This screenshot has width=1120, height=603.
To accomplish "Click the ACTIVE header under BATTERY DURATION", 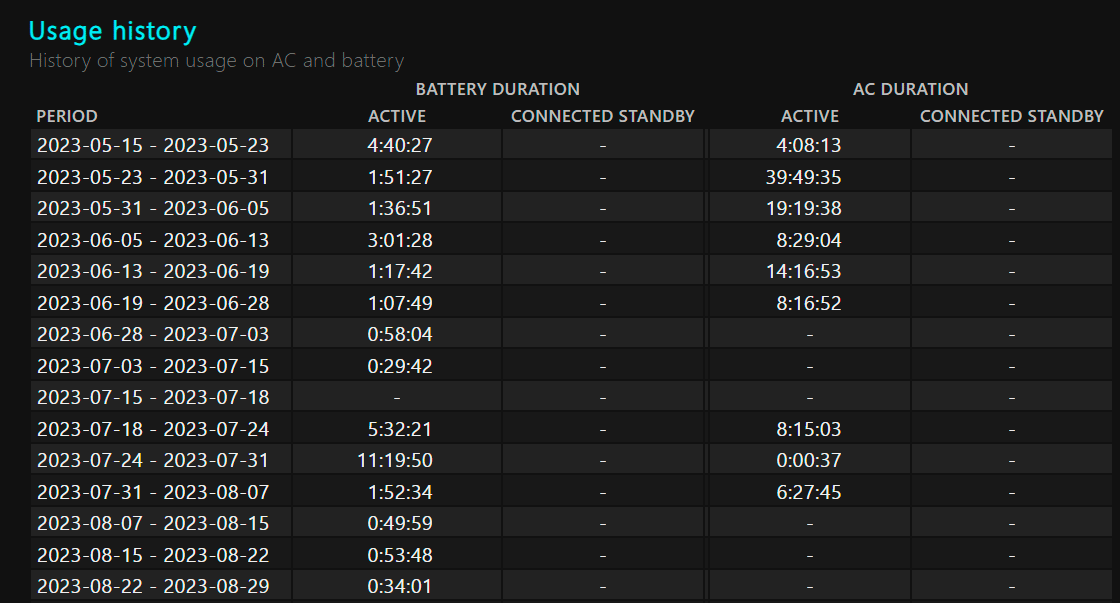I will coord(397,116).
